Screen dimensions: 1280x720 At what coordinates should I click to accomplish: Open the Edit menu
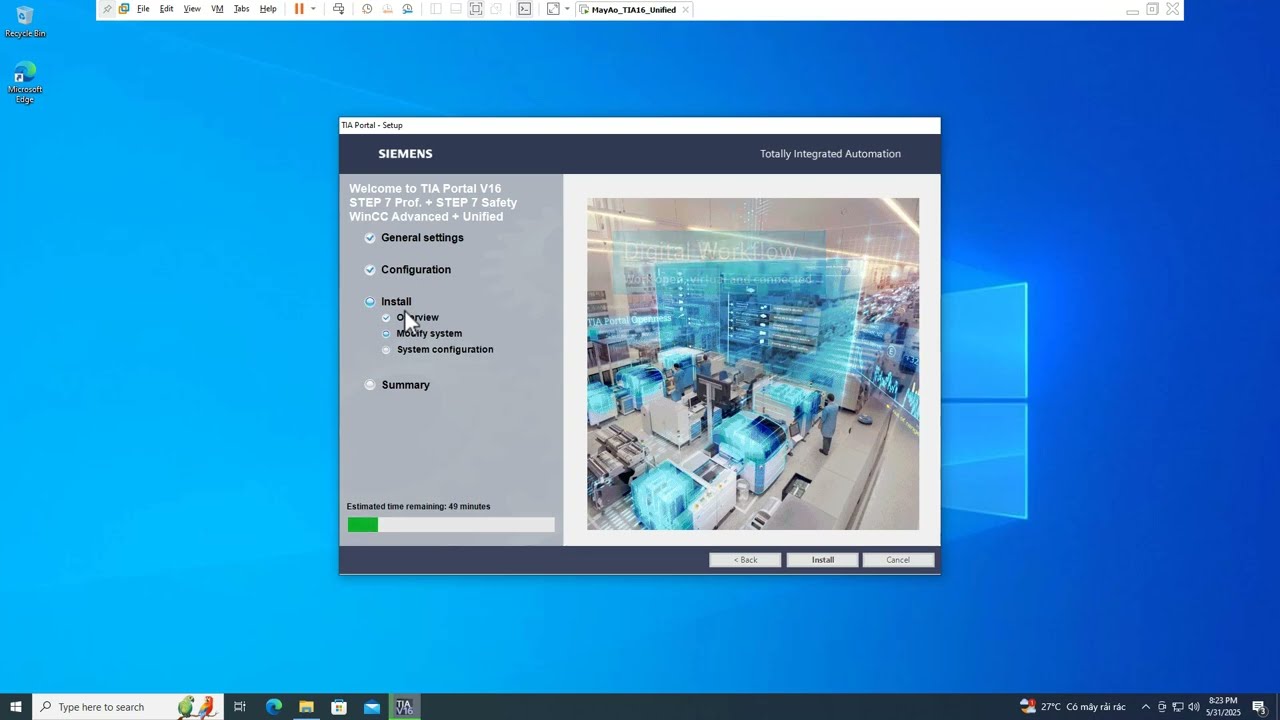[x=166, y=9]
